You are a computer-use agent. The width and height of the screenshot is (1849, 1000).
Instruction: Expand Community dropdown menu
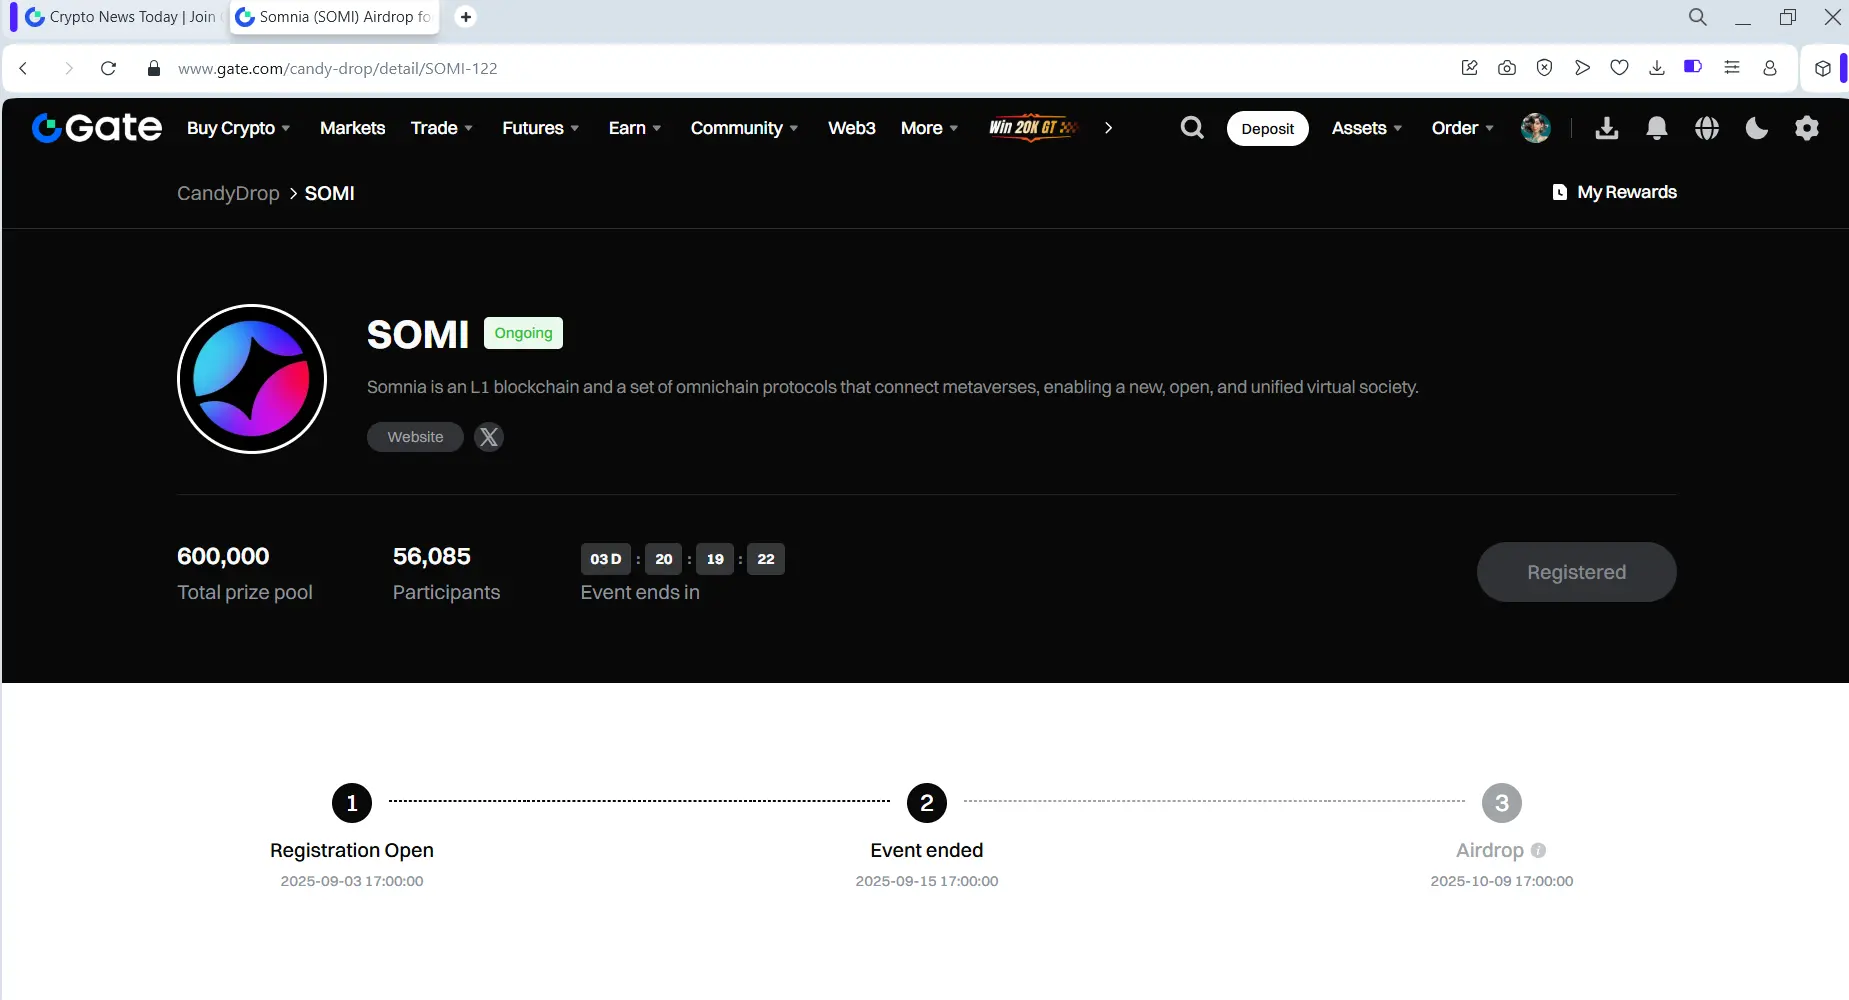[x=745, y=128]
